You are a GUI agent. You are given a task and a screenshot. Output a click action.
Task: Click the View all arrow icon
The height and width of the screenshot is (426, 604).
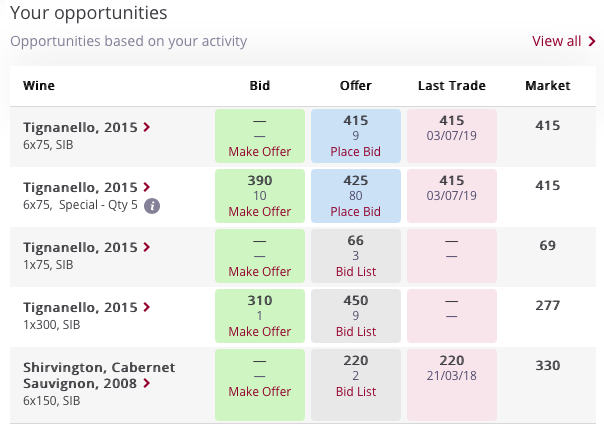pos(592,41)
